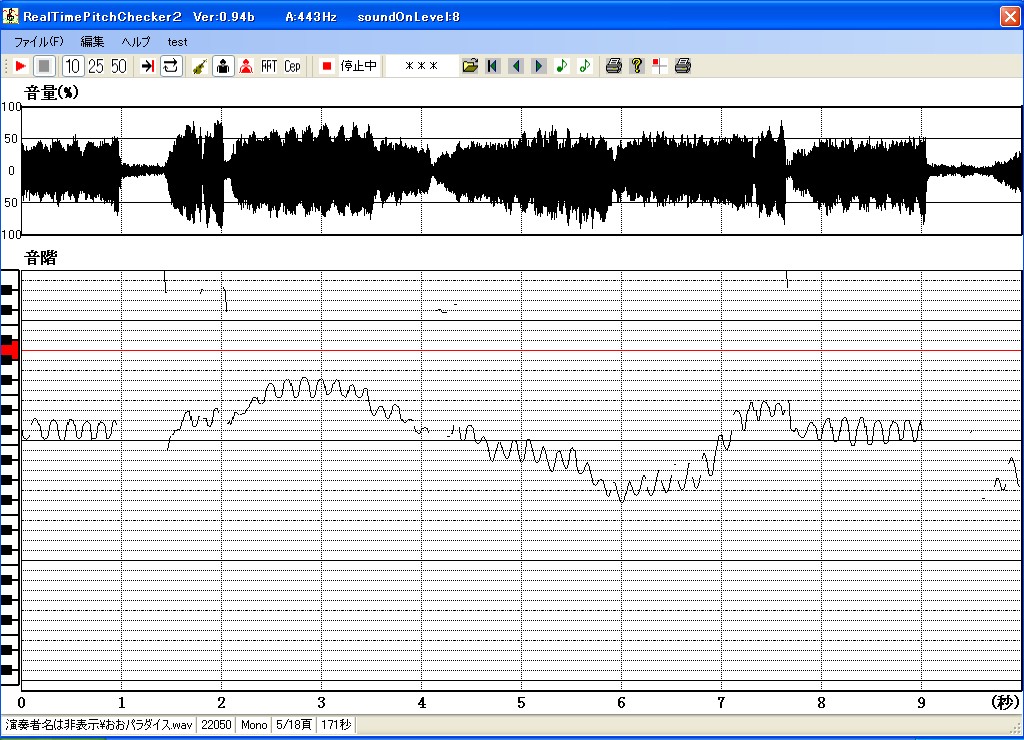Click the 9 second mark on time axis
The image size is (1024, 740).
(x=921, y=703)
